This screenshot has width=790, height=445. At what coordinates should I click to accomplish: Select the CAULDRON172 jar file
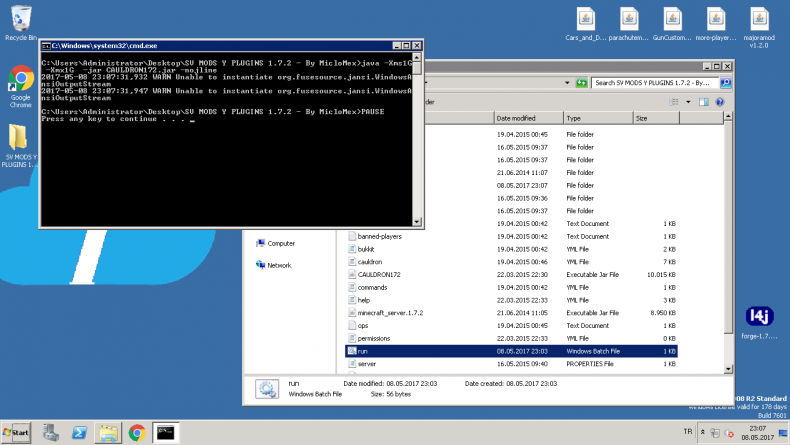coord(511,275)
